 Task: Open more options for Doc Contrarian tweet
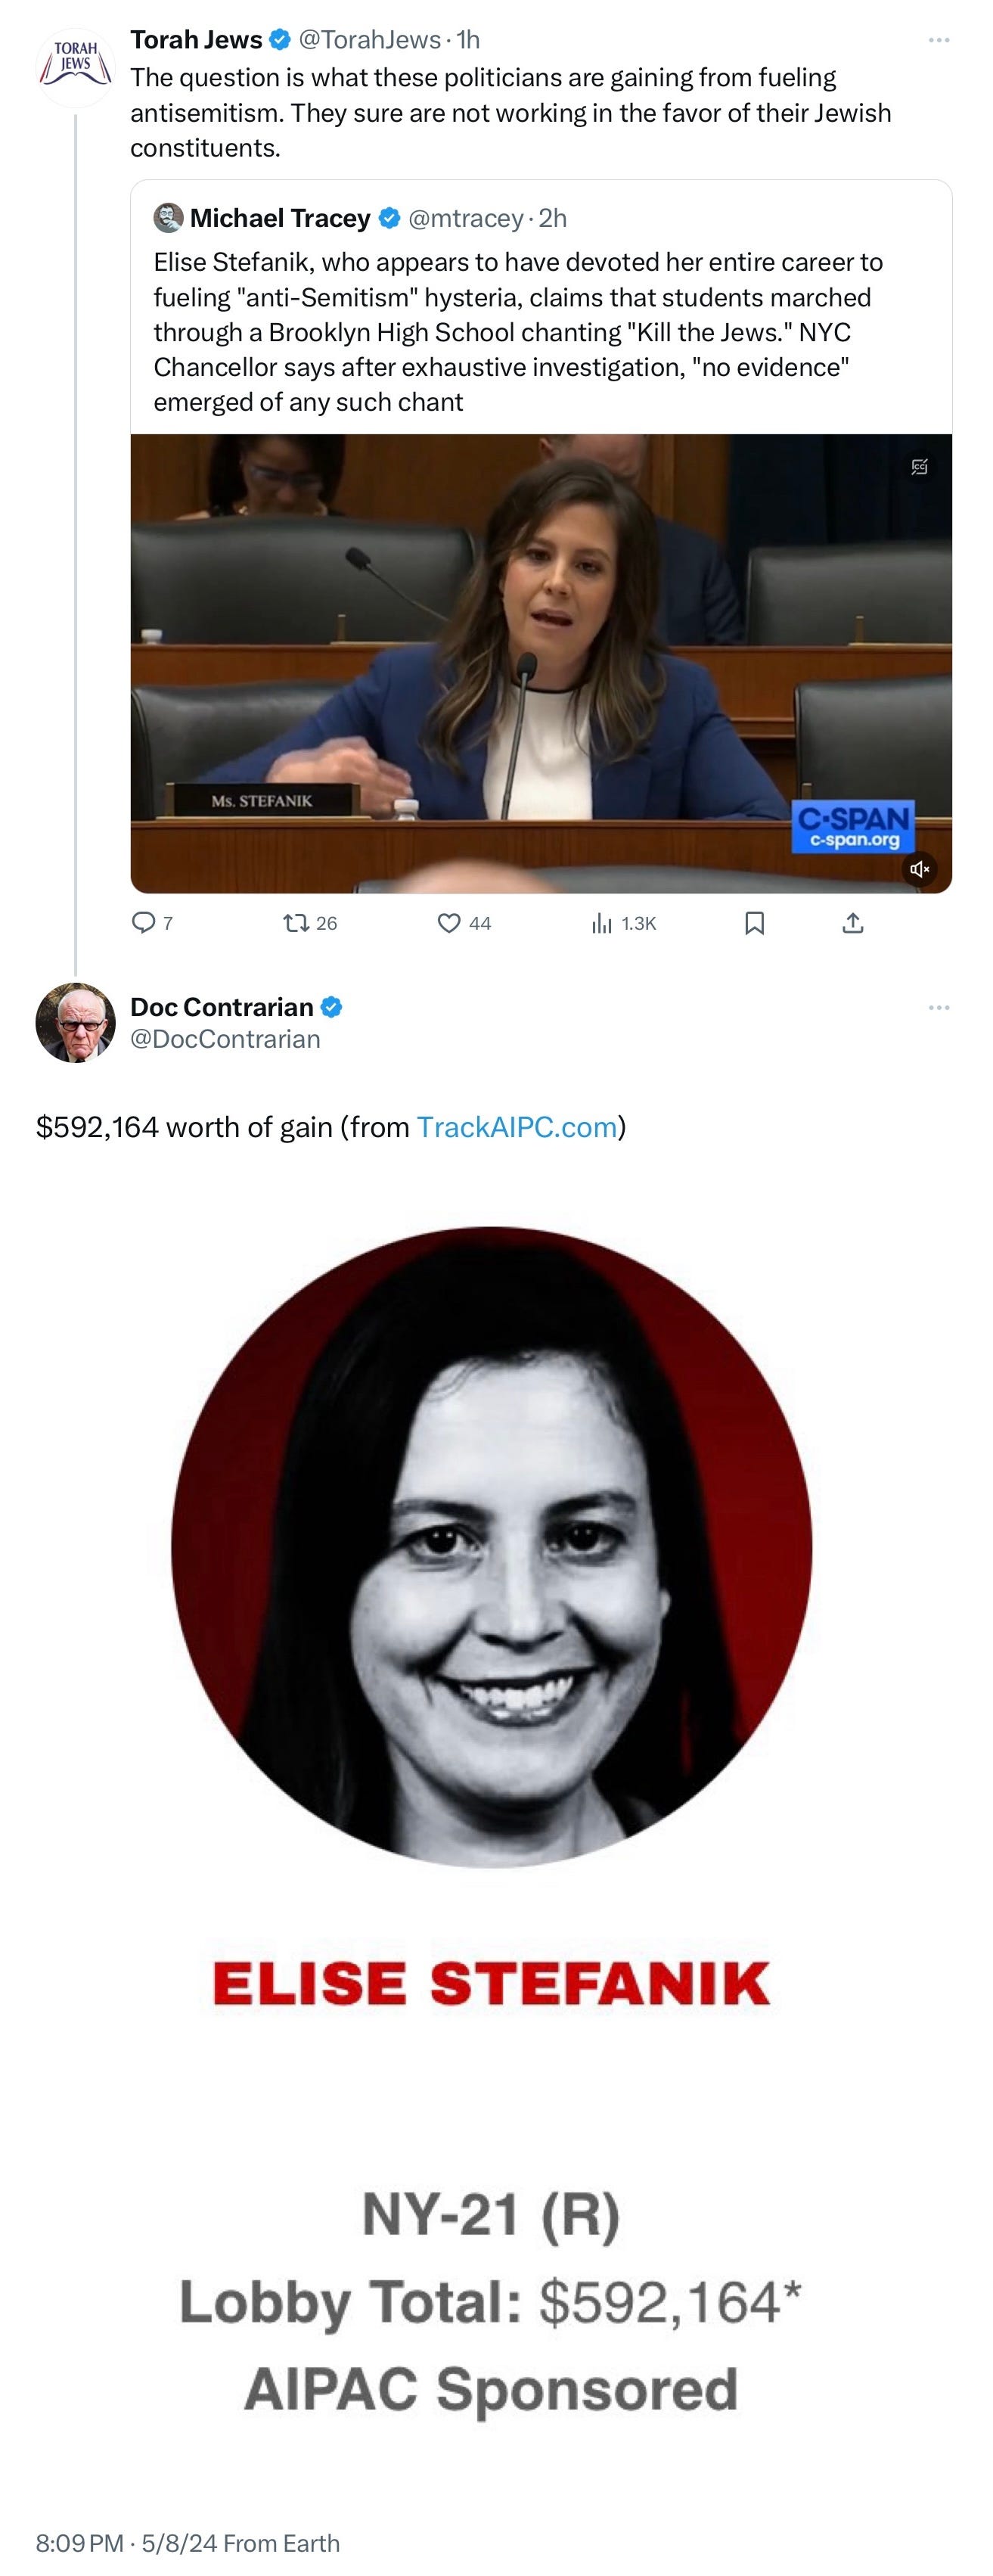pyautogui.click(x=938, y=1007)
